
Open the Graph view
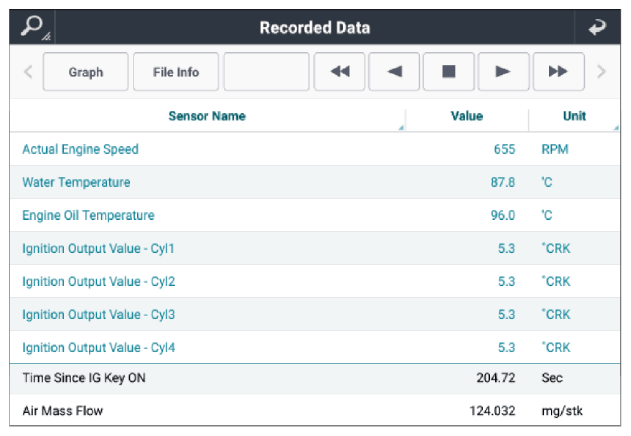tap(86, 72)
